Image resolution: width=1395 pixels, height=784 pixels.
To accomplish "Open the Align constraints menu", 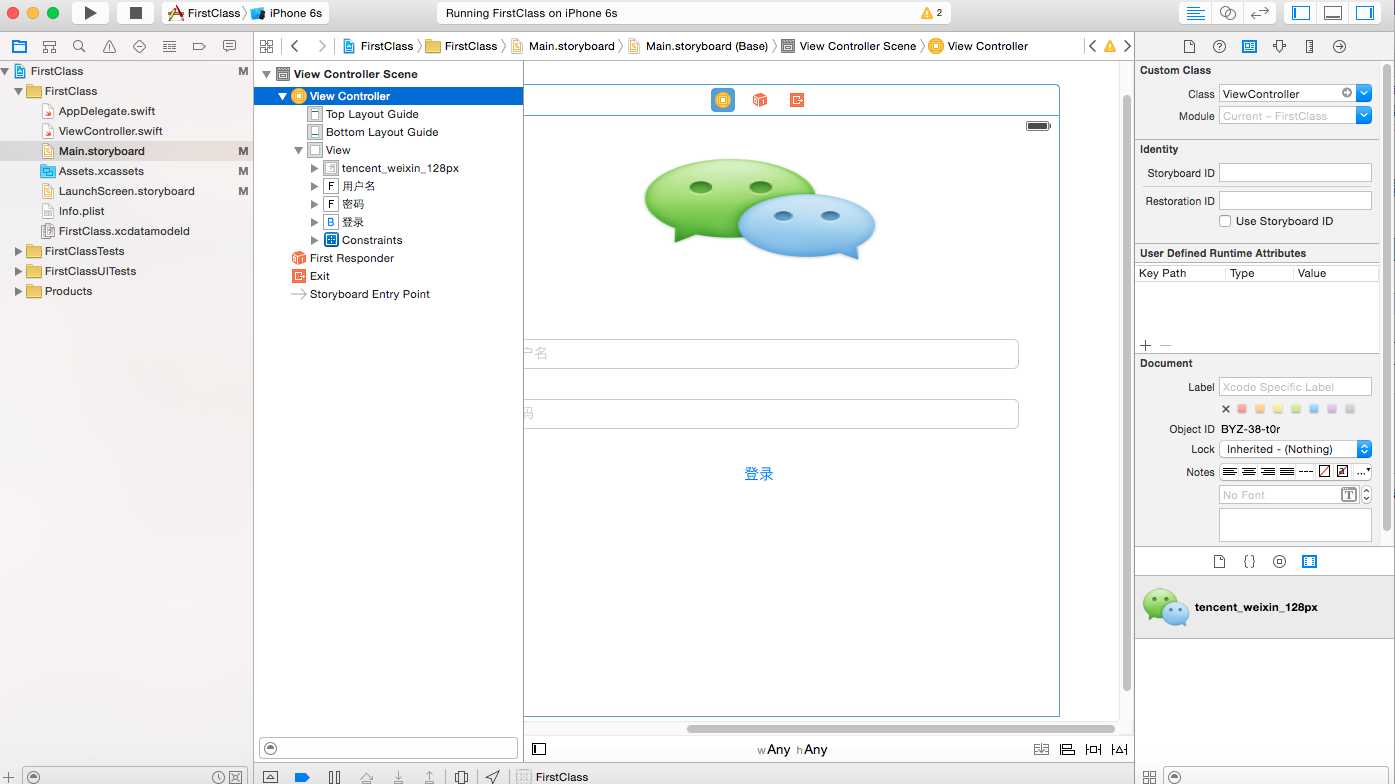I will 1067,749.
